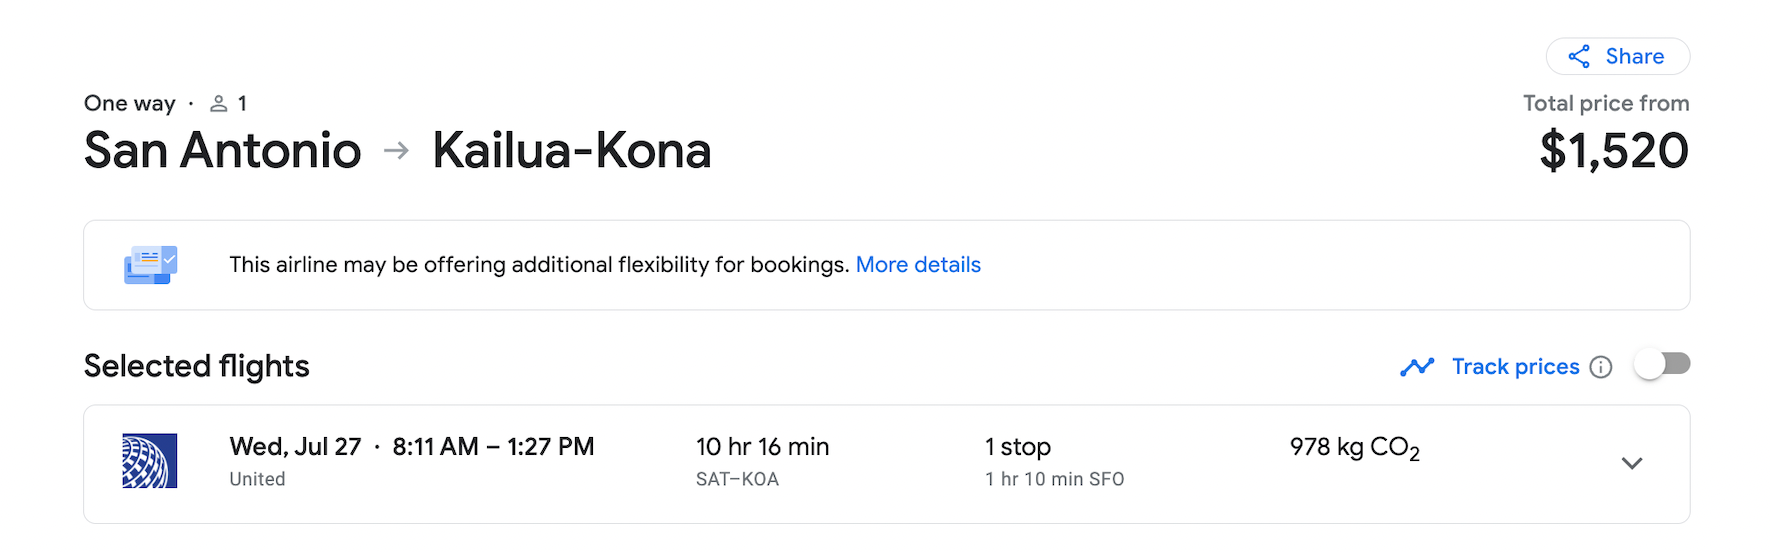Click the 10 hr 16 min duration
The image size is (1770, 552).
[763, 447]
